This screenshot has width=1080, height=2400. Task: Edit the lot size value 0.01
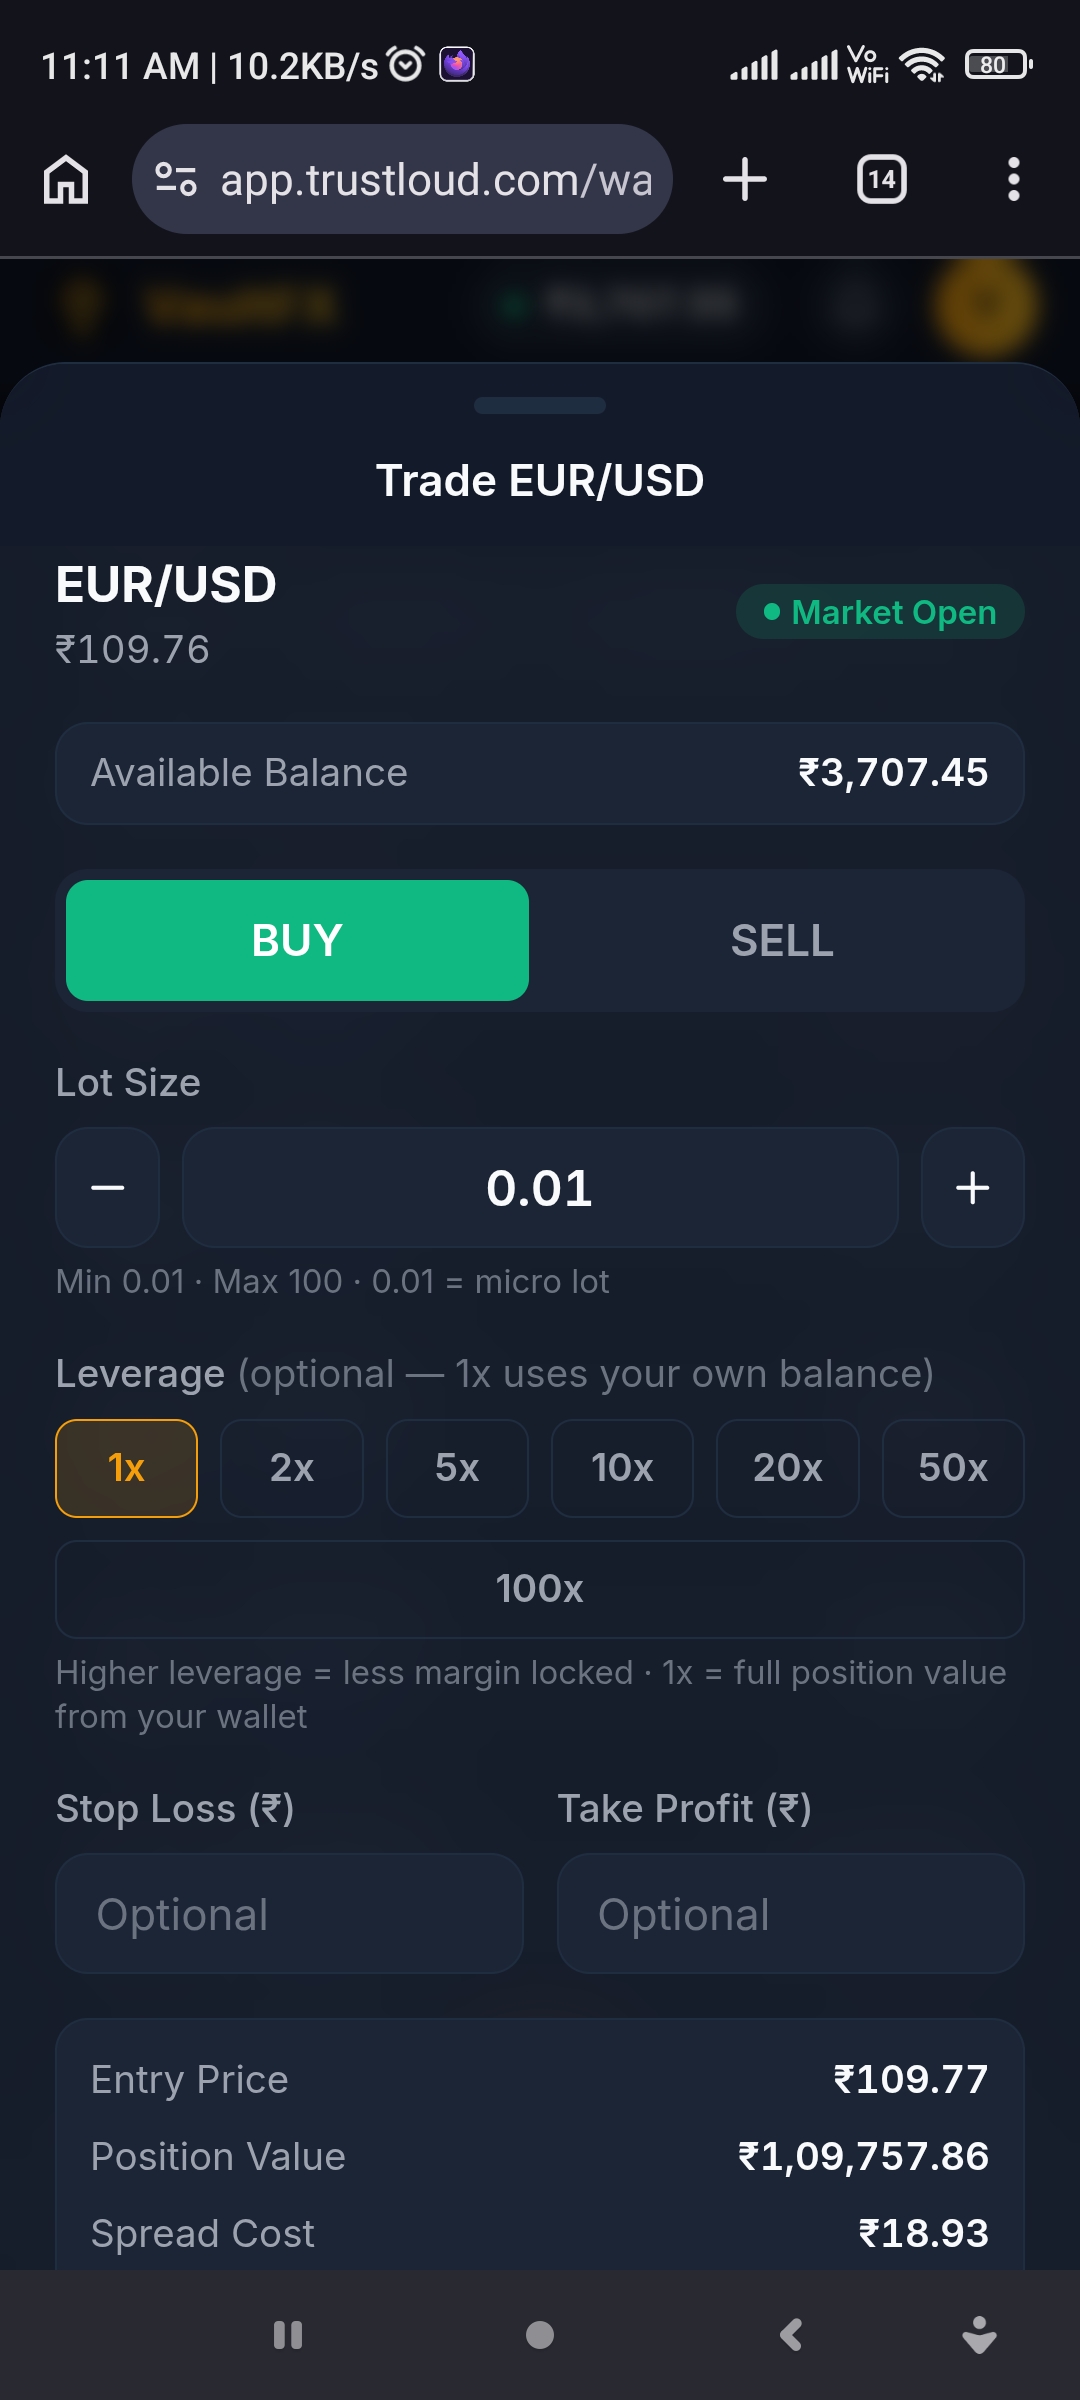click(x=540, y=1188)
